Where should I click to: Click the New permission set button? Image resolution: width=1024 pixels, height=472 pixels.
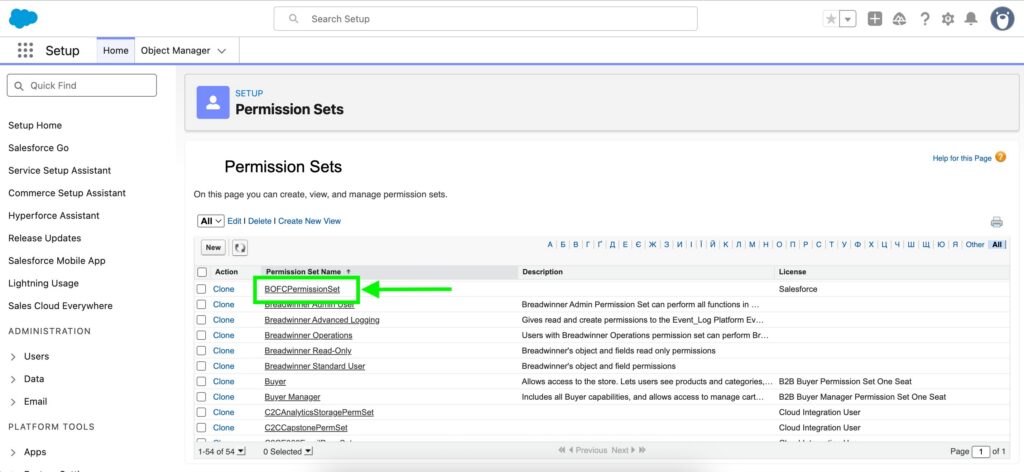(214, 247)
